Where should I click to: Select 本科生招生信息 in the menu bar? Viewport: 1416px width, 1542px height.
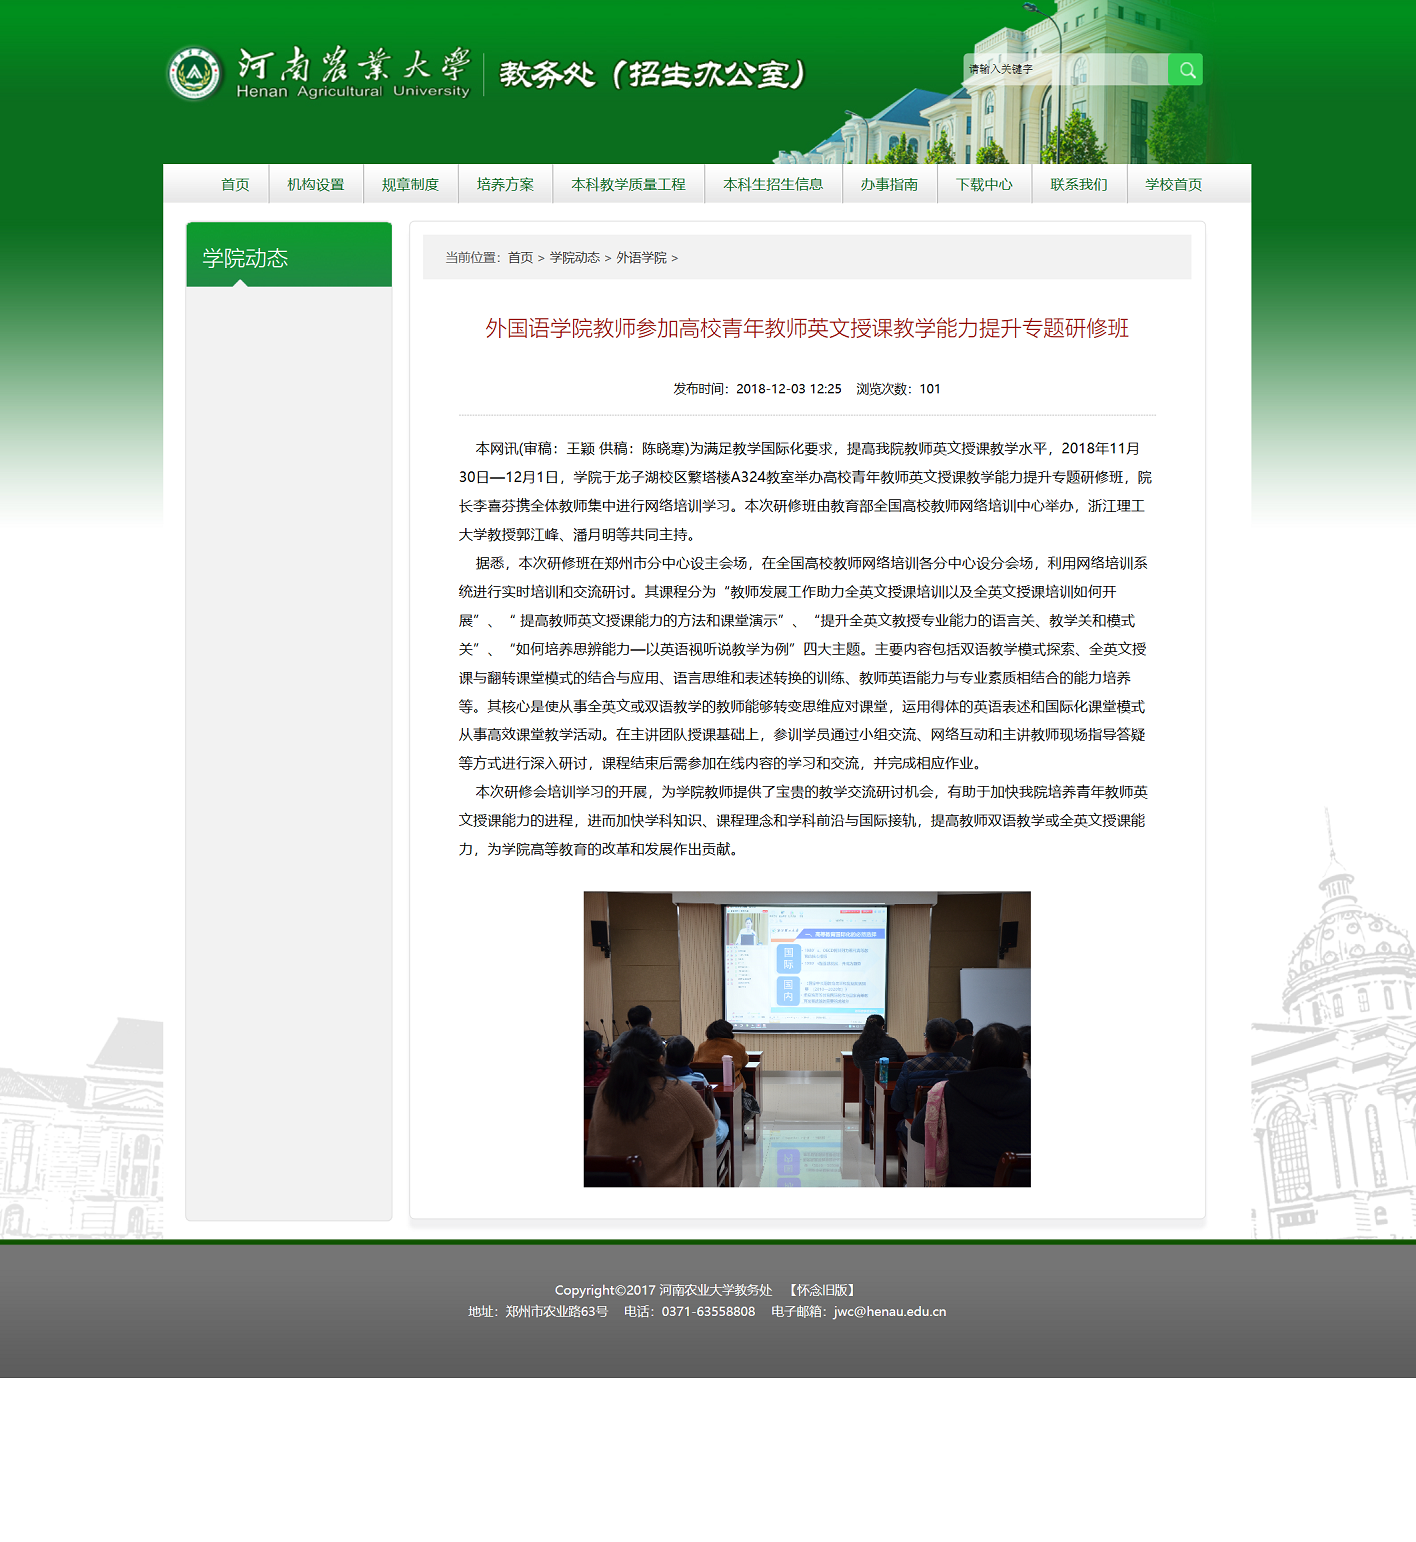(773, 185)
